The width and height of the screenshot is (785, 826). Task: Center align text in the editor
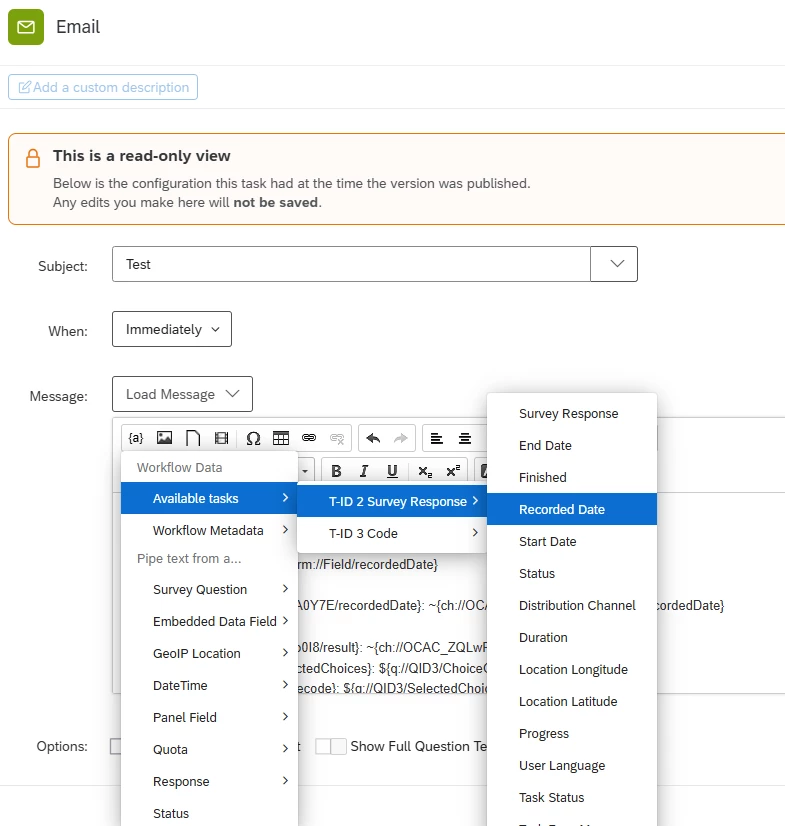(x=465, y=438)
